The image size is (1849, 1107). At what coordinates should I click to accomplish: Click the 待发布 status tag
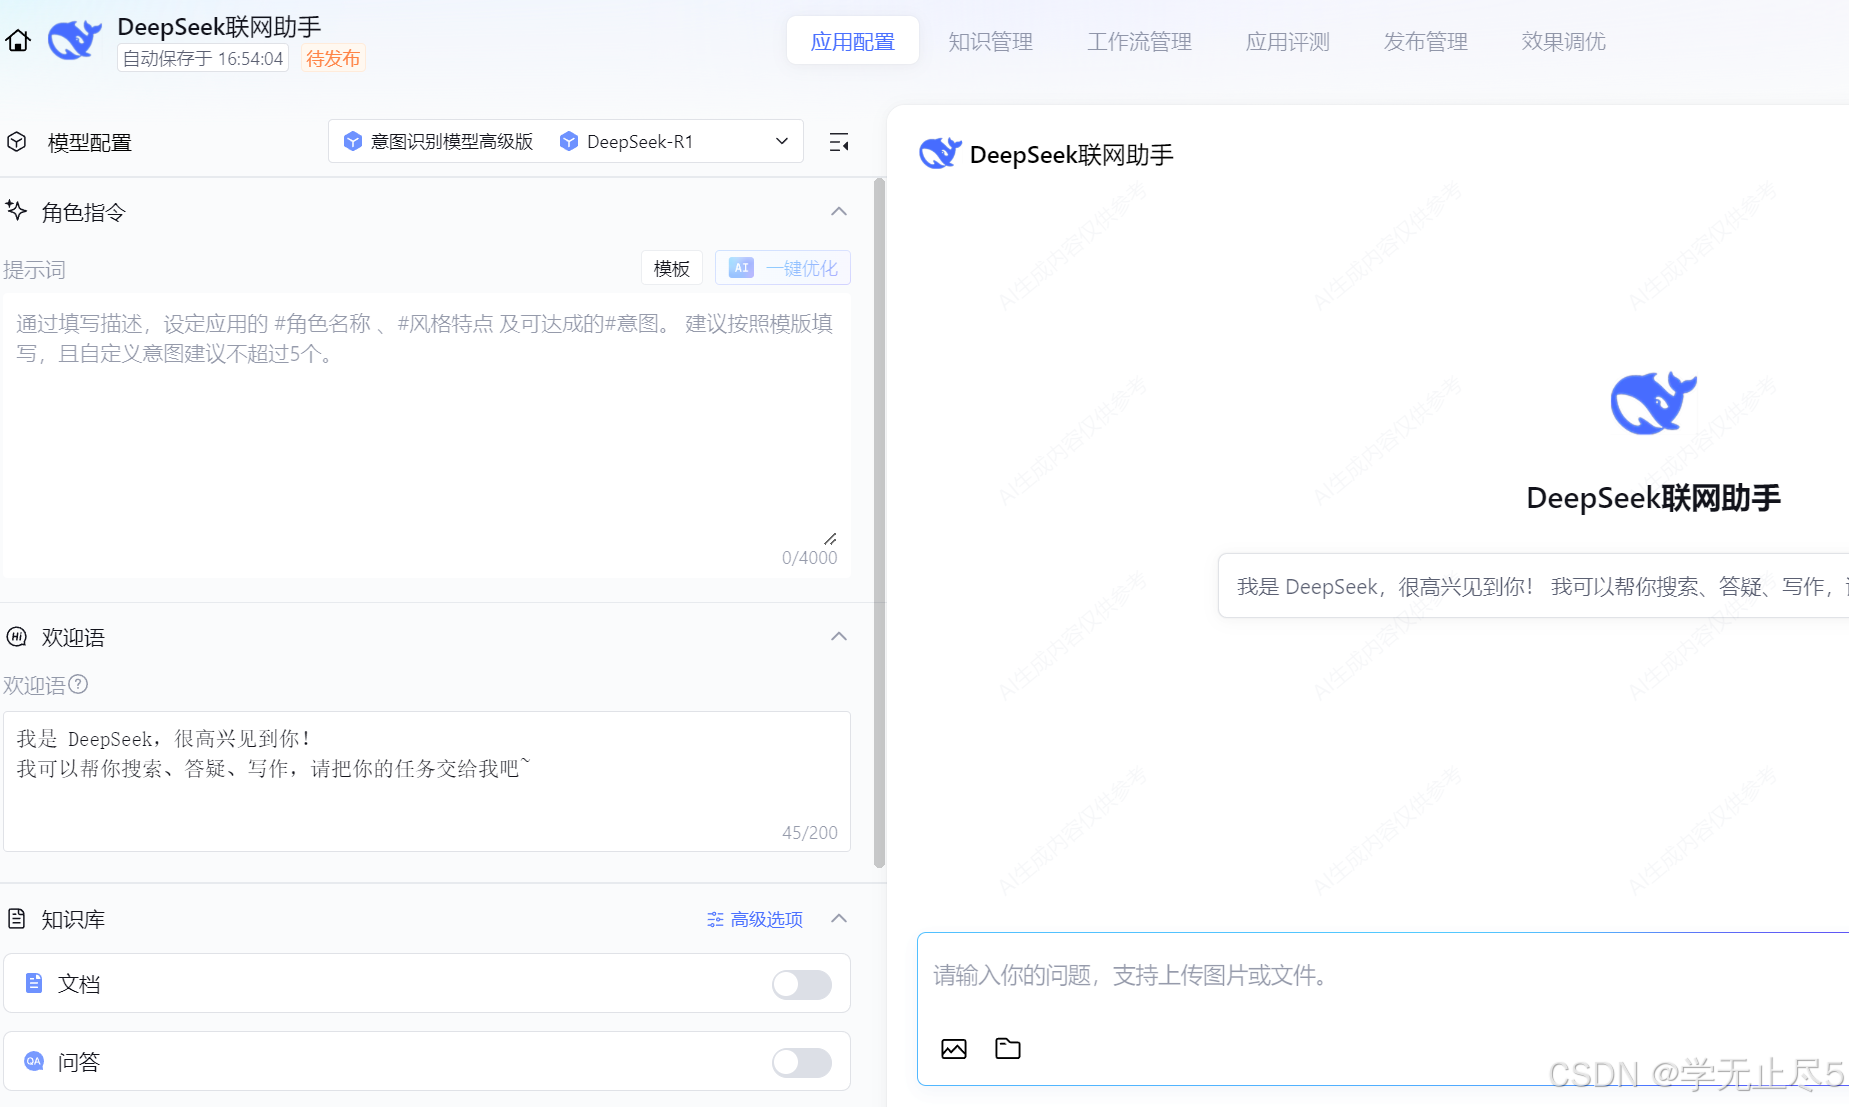[333, 58]
